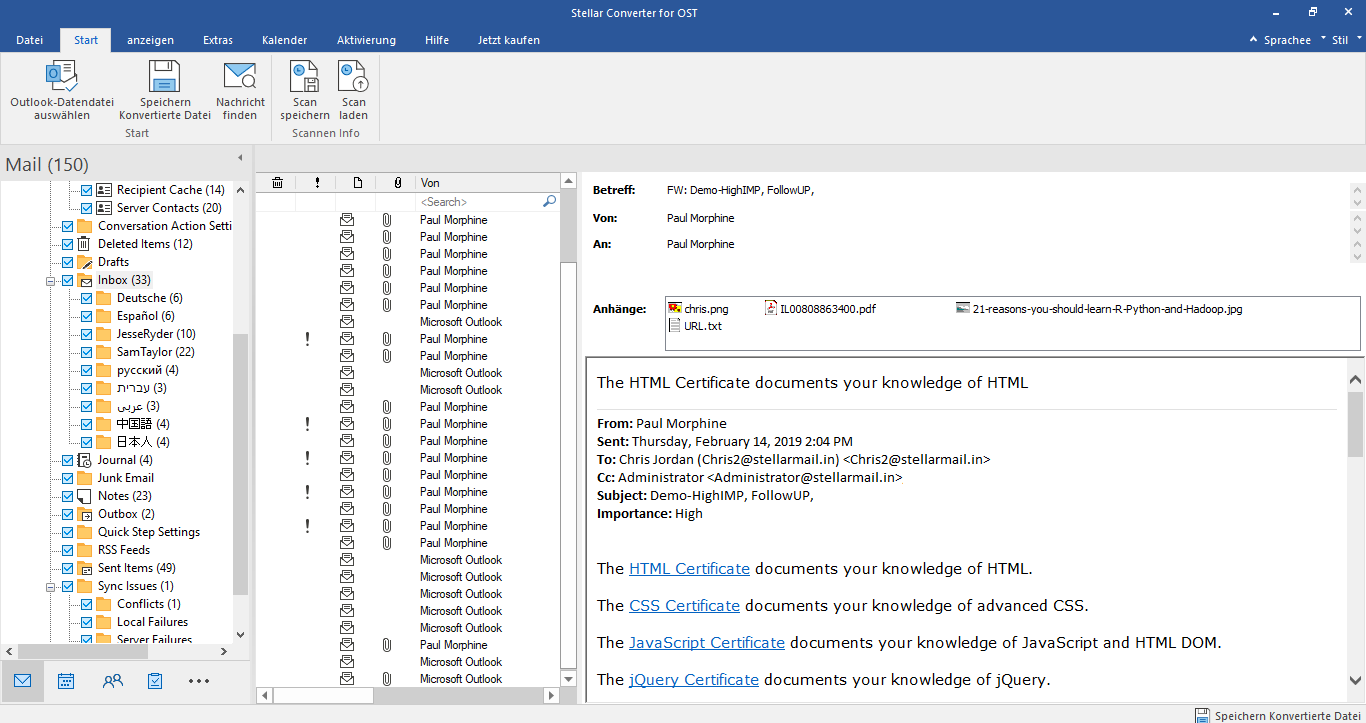Switch to the Kalender tab

tap(284, 40)
